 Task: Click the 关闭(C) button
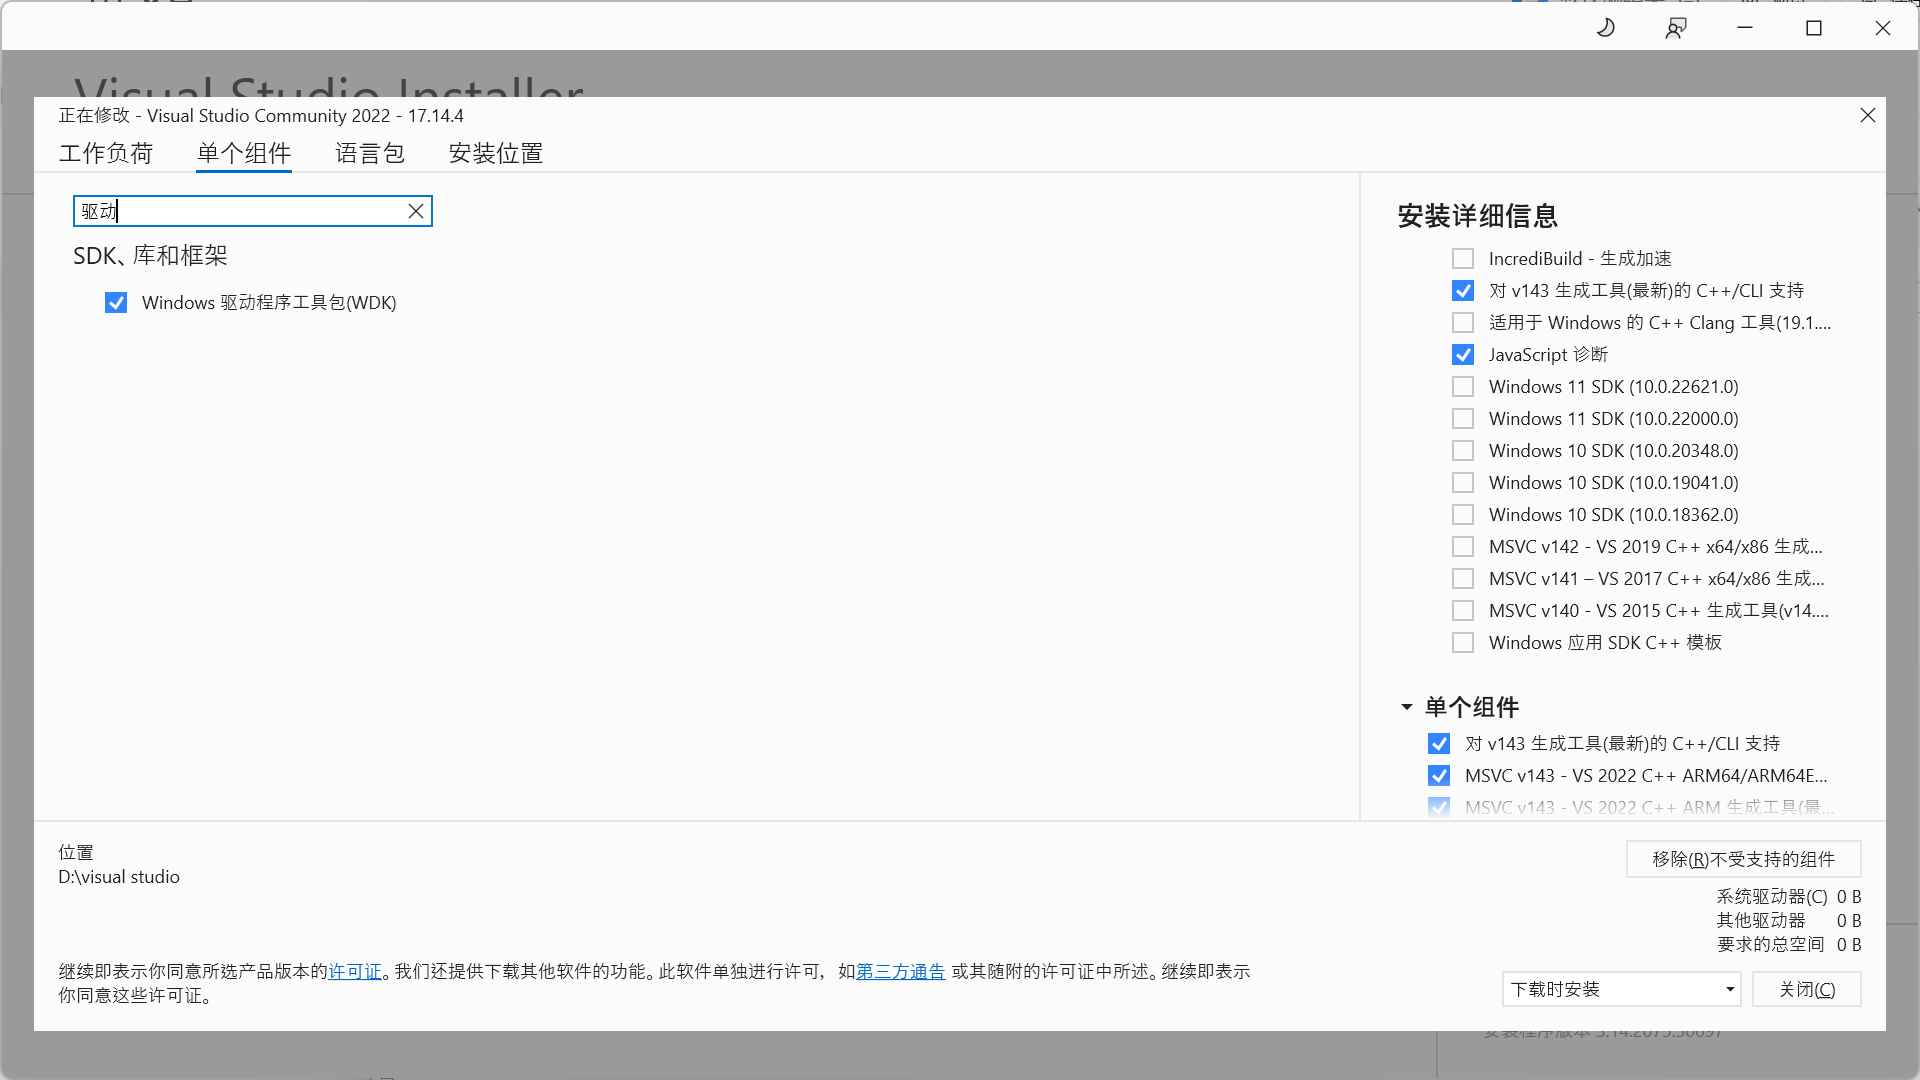click(x=1806, y=989)
